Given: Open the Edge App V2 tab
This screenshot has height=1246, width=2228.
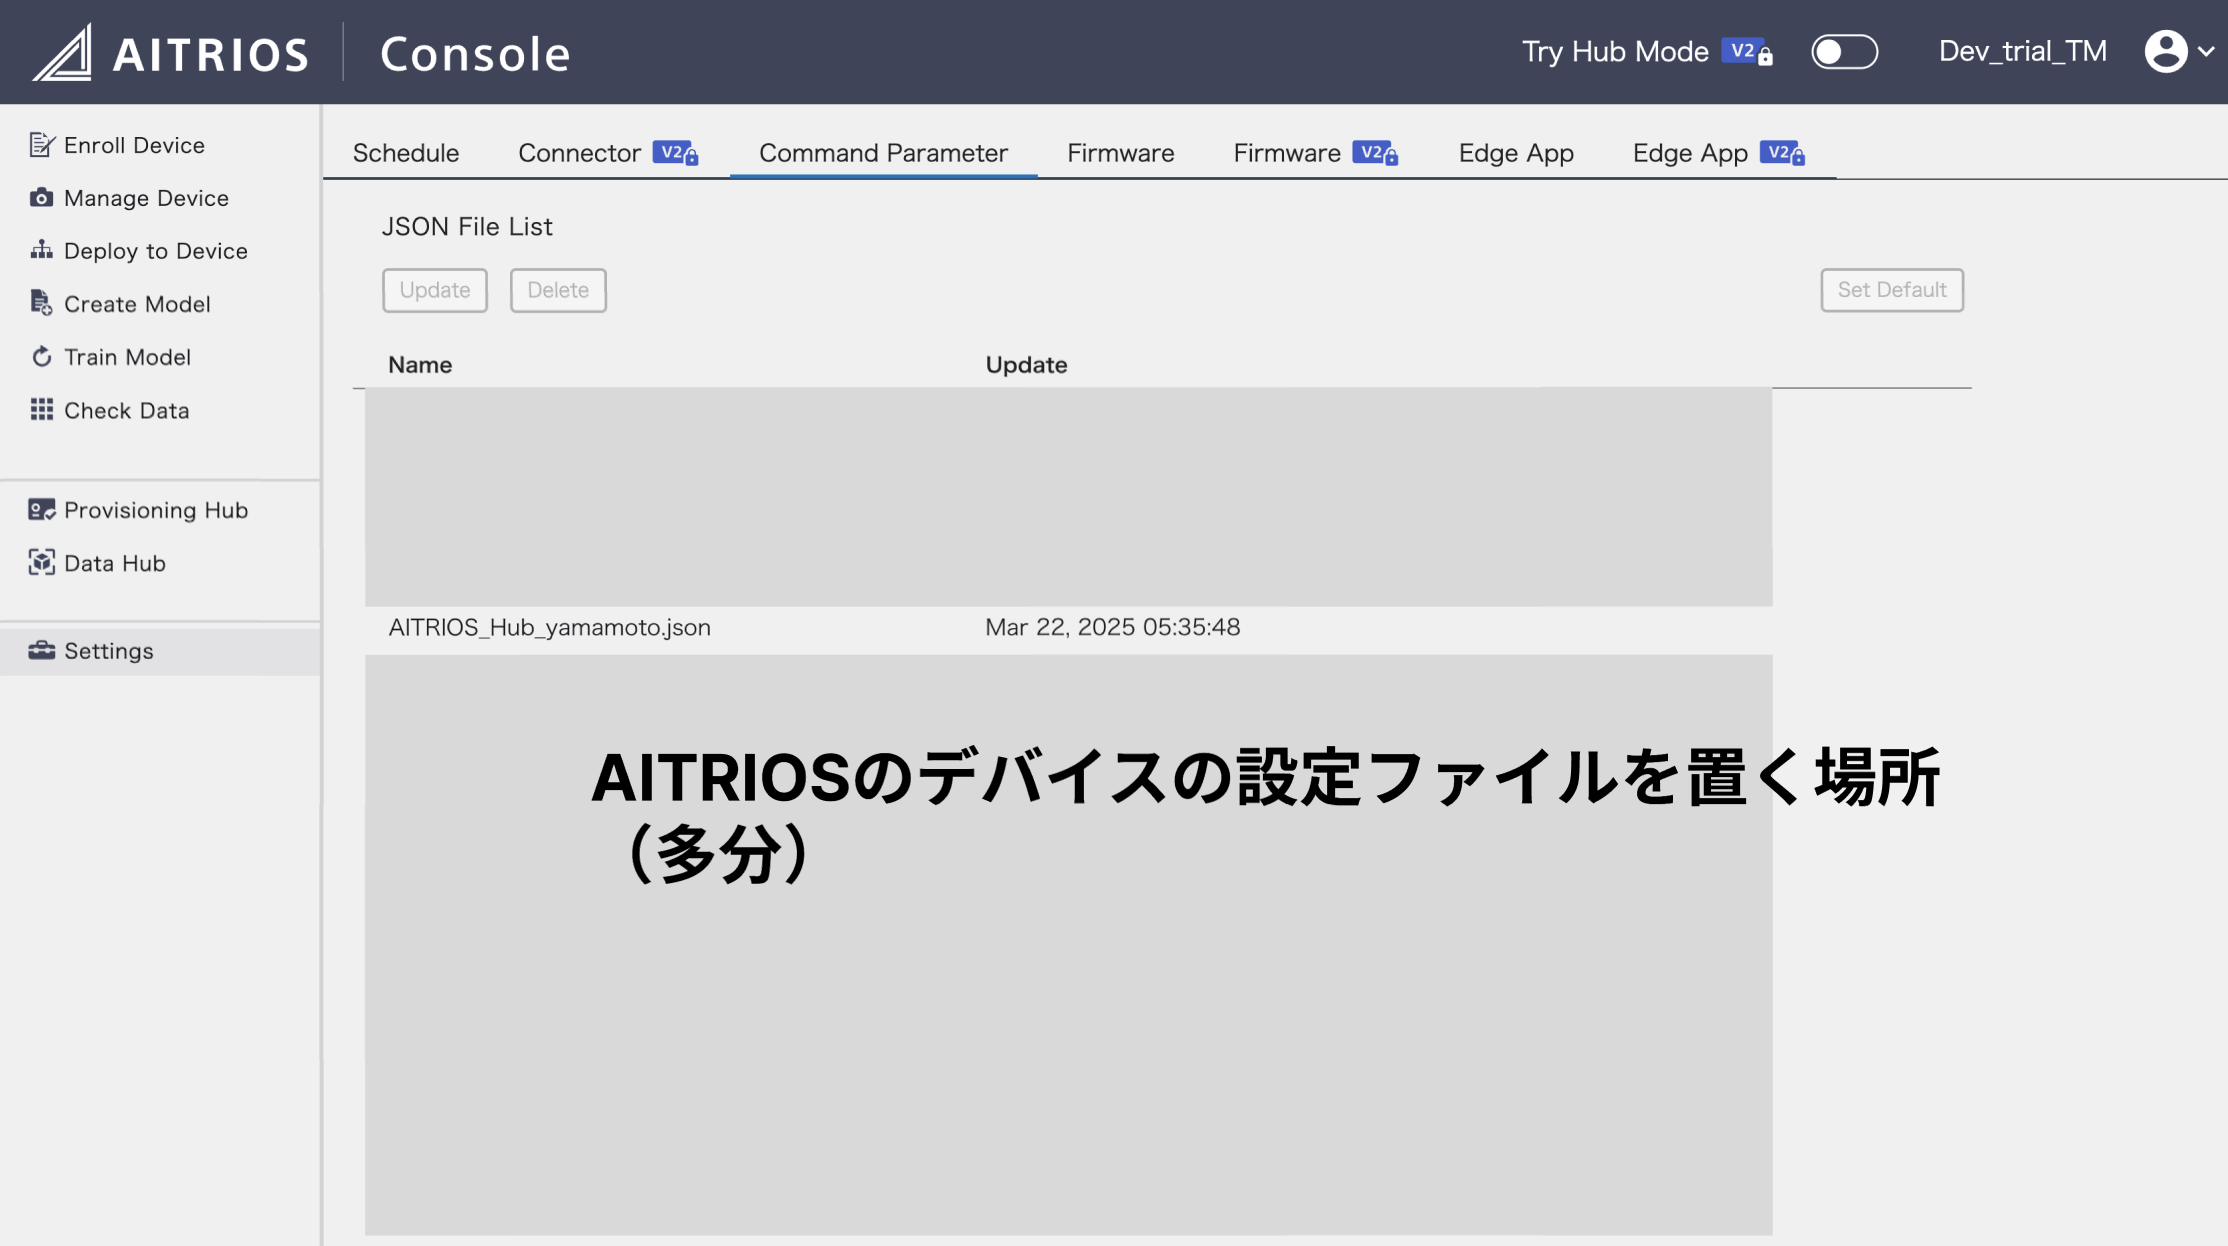Looking at the screenshot, I should 1717,153.
